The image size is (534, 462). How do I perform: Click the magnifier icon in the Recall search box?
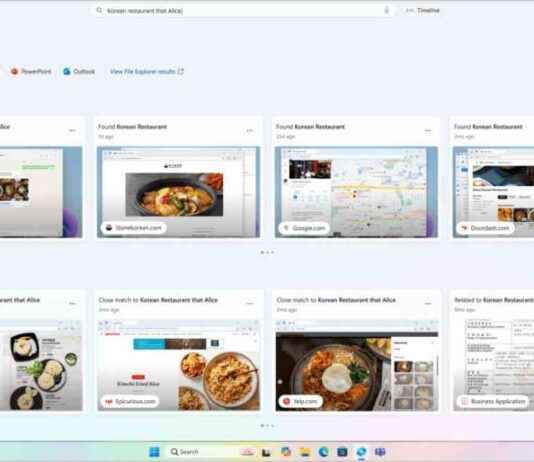click(x=99, y=11)
